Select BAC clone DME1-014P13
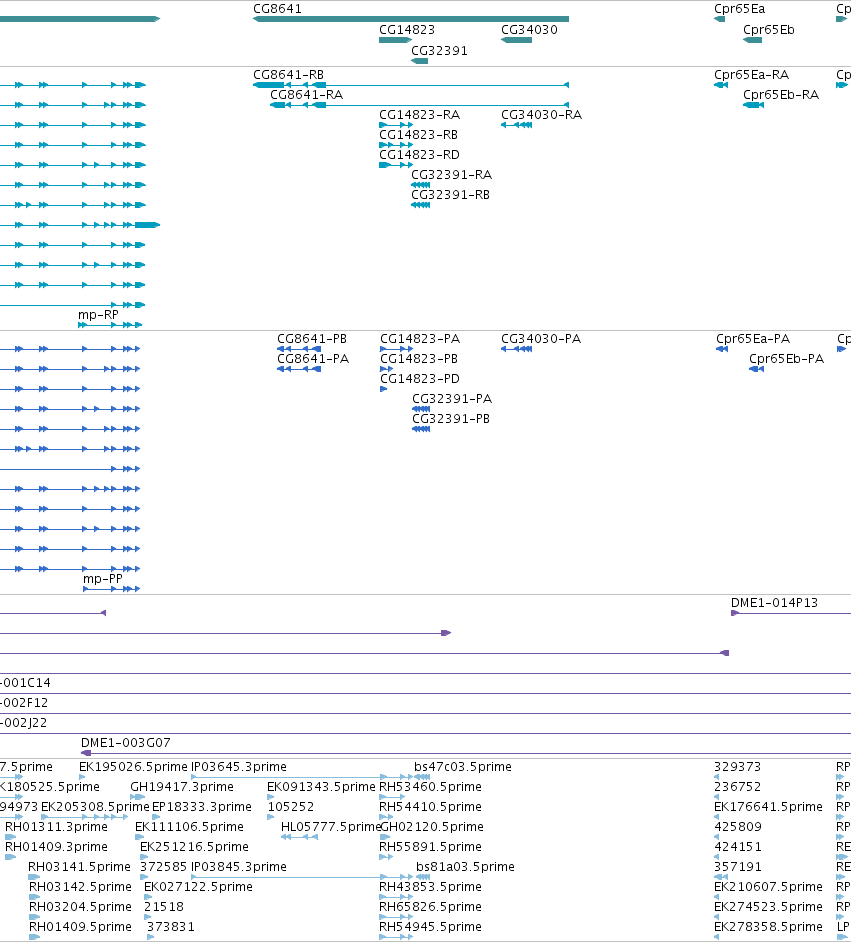This screenshot has width=851, height=942. [x=790, y=613]
